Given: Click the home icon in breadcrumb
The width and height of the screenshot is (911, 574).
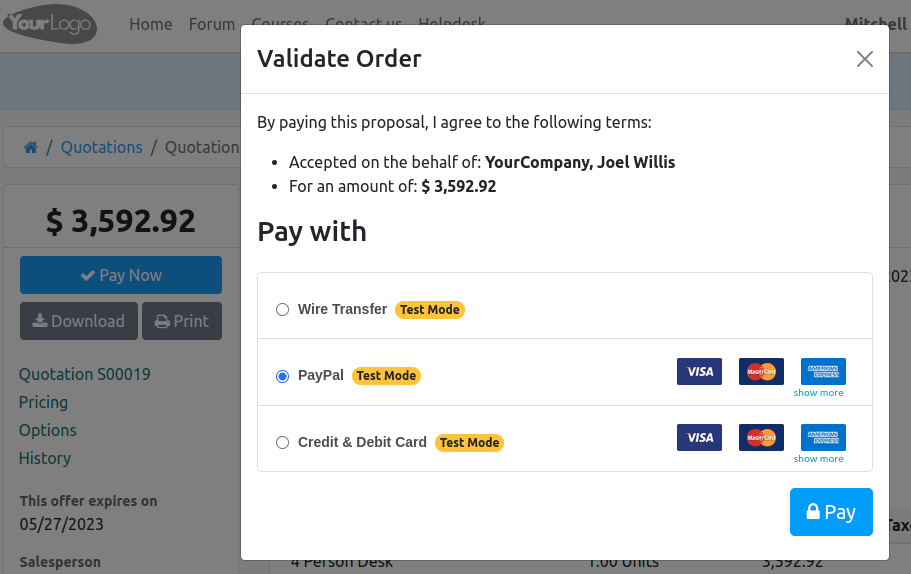Looking at the screenshot, I should point(31,147).
